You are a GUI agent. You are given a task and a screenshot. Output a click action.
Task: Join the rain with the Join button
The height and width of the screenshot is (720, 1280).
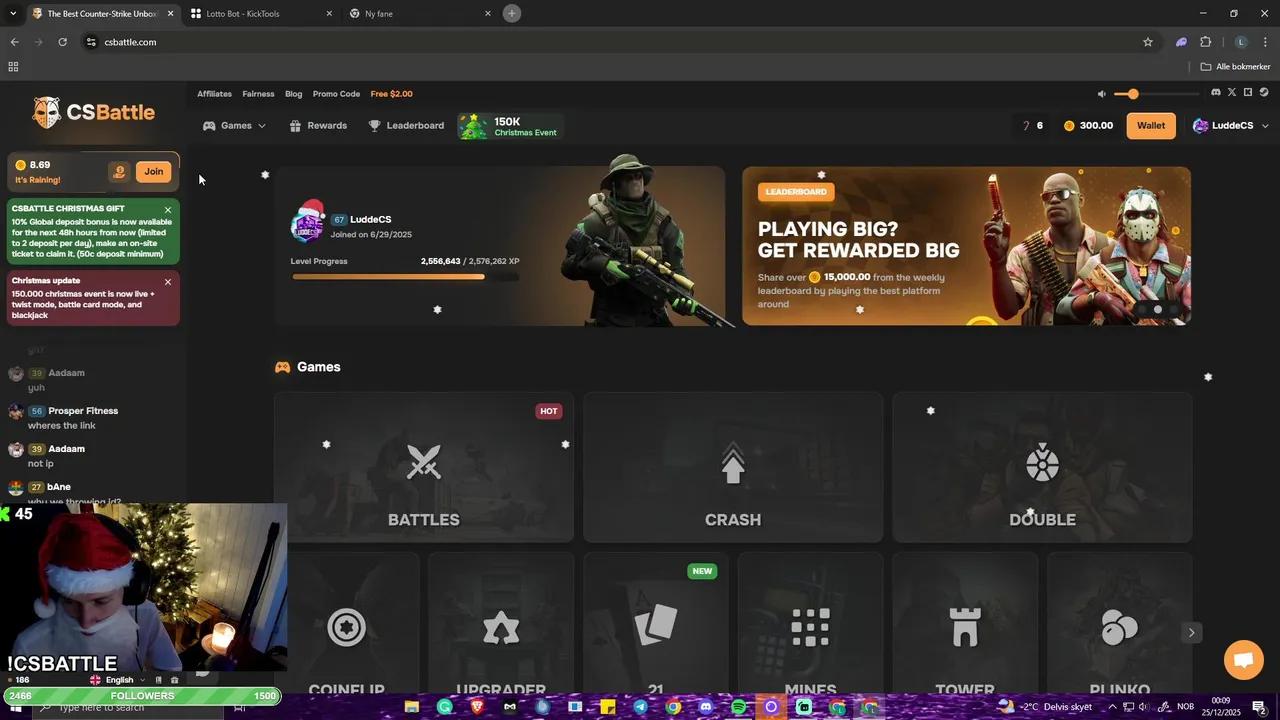click(153, 171)
